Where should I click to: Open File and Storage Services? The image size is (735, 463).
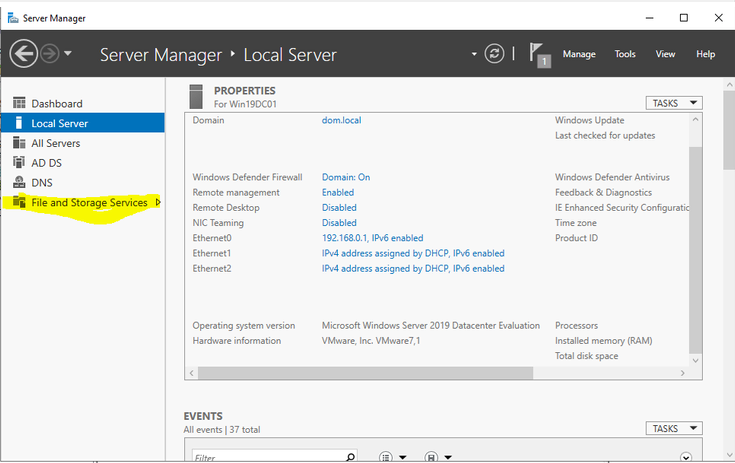89,203
